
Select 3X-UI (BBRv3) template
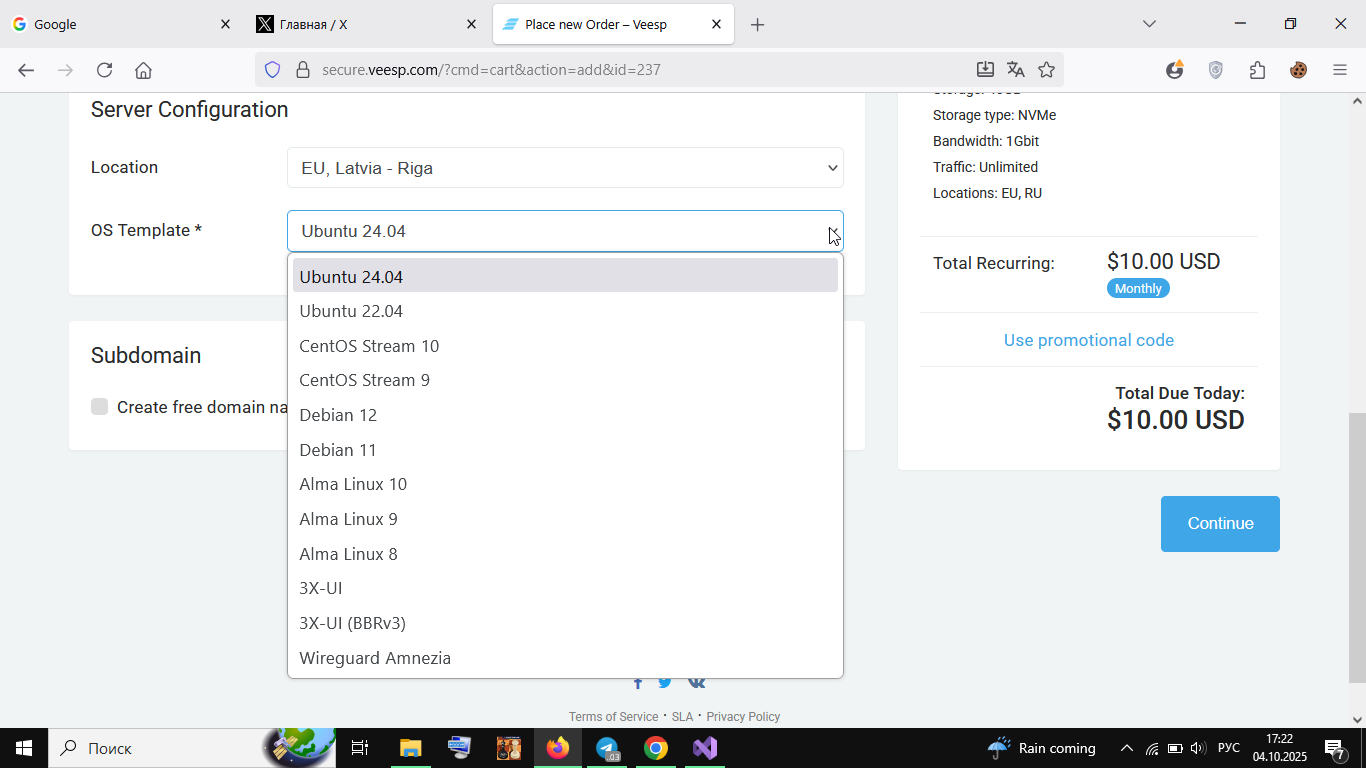point(565,623)
